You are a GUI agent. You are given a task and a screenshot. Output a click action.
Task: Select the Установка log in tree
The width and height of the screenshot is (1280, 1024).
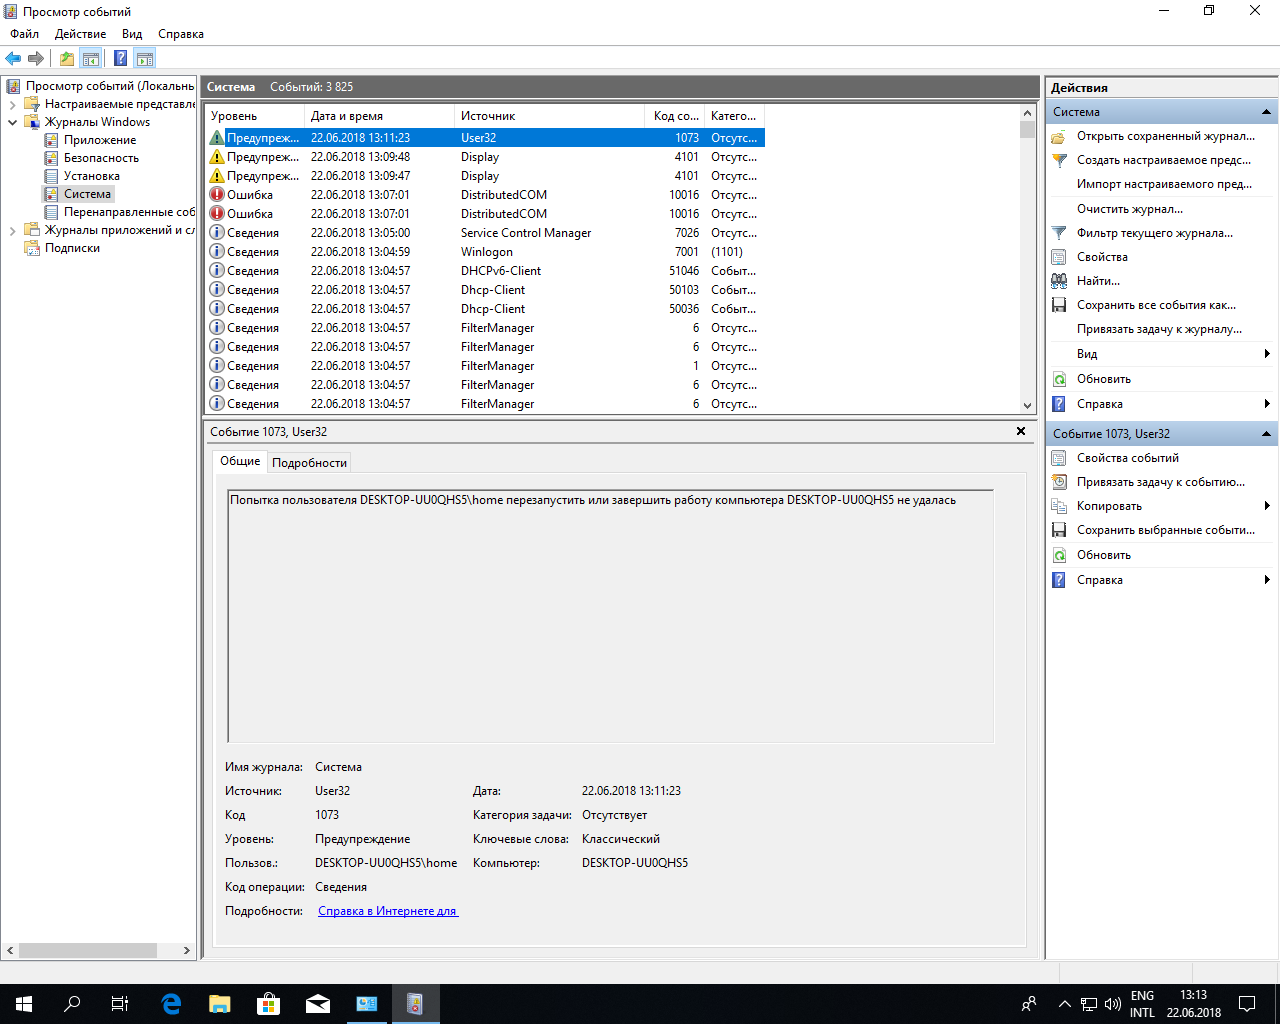pos(91,176)
